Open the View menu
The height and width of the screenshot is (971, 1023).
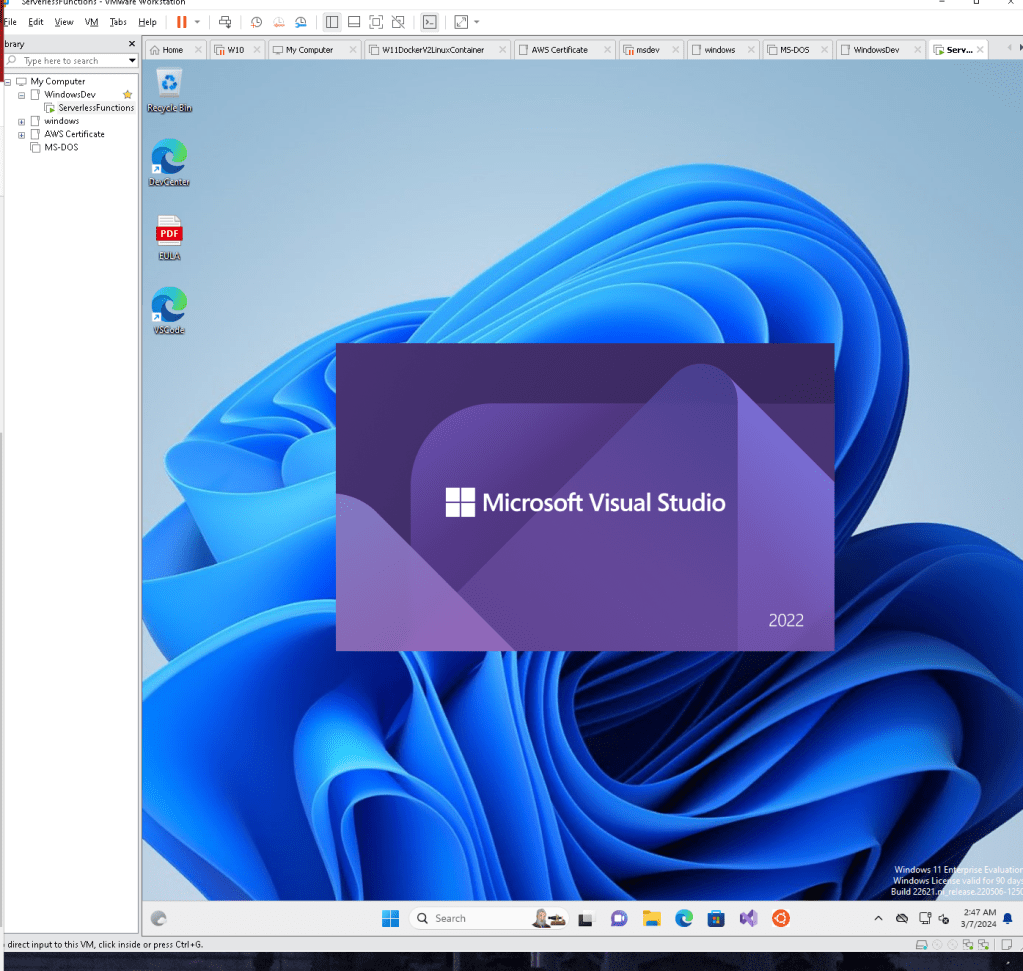(64, 22)
